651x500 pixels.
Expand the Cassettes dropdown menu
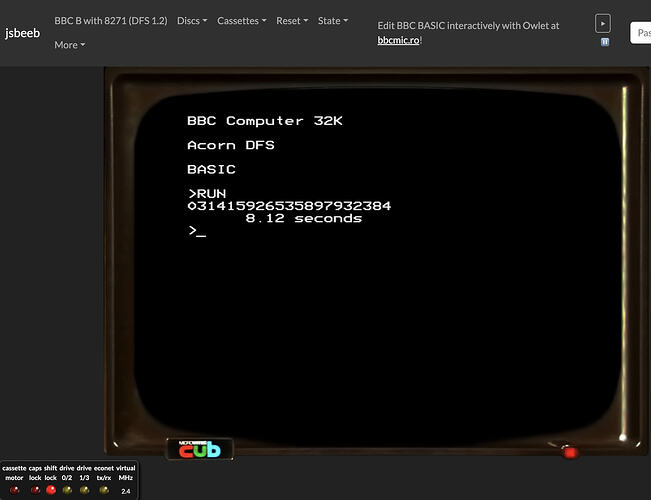tap(242, 21)
